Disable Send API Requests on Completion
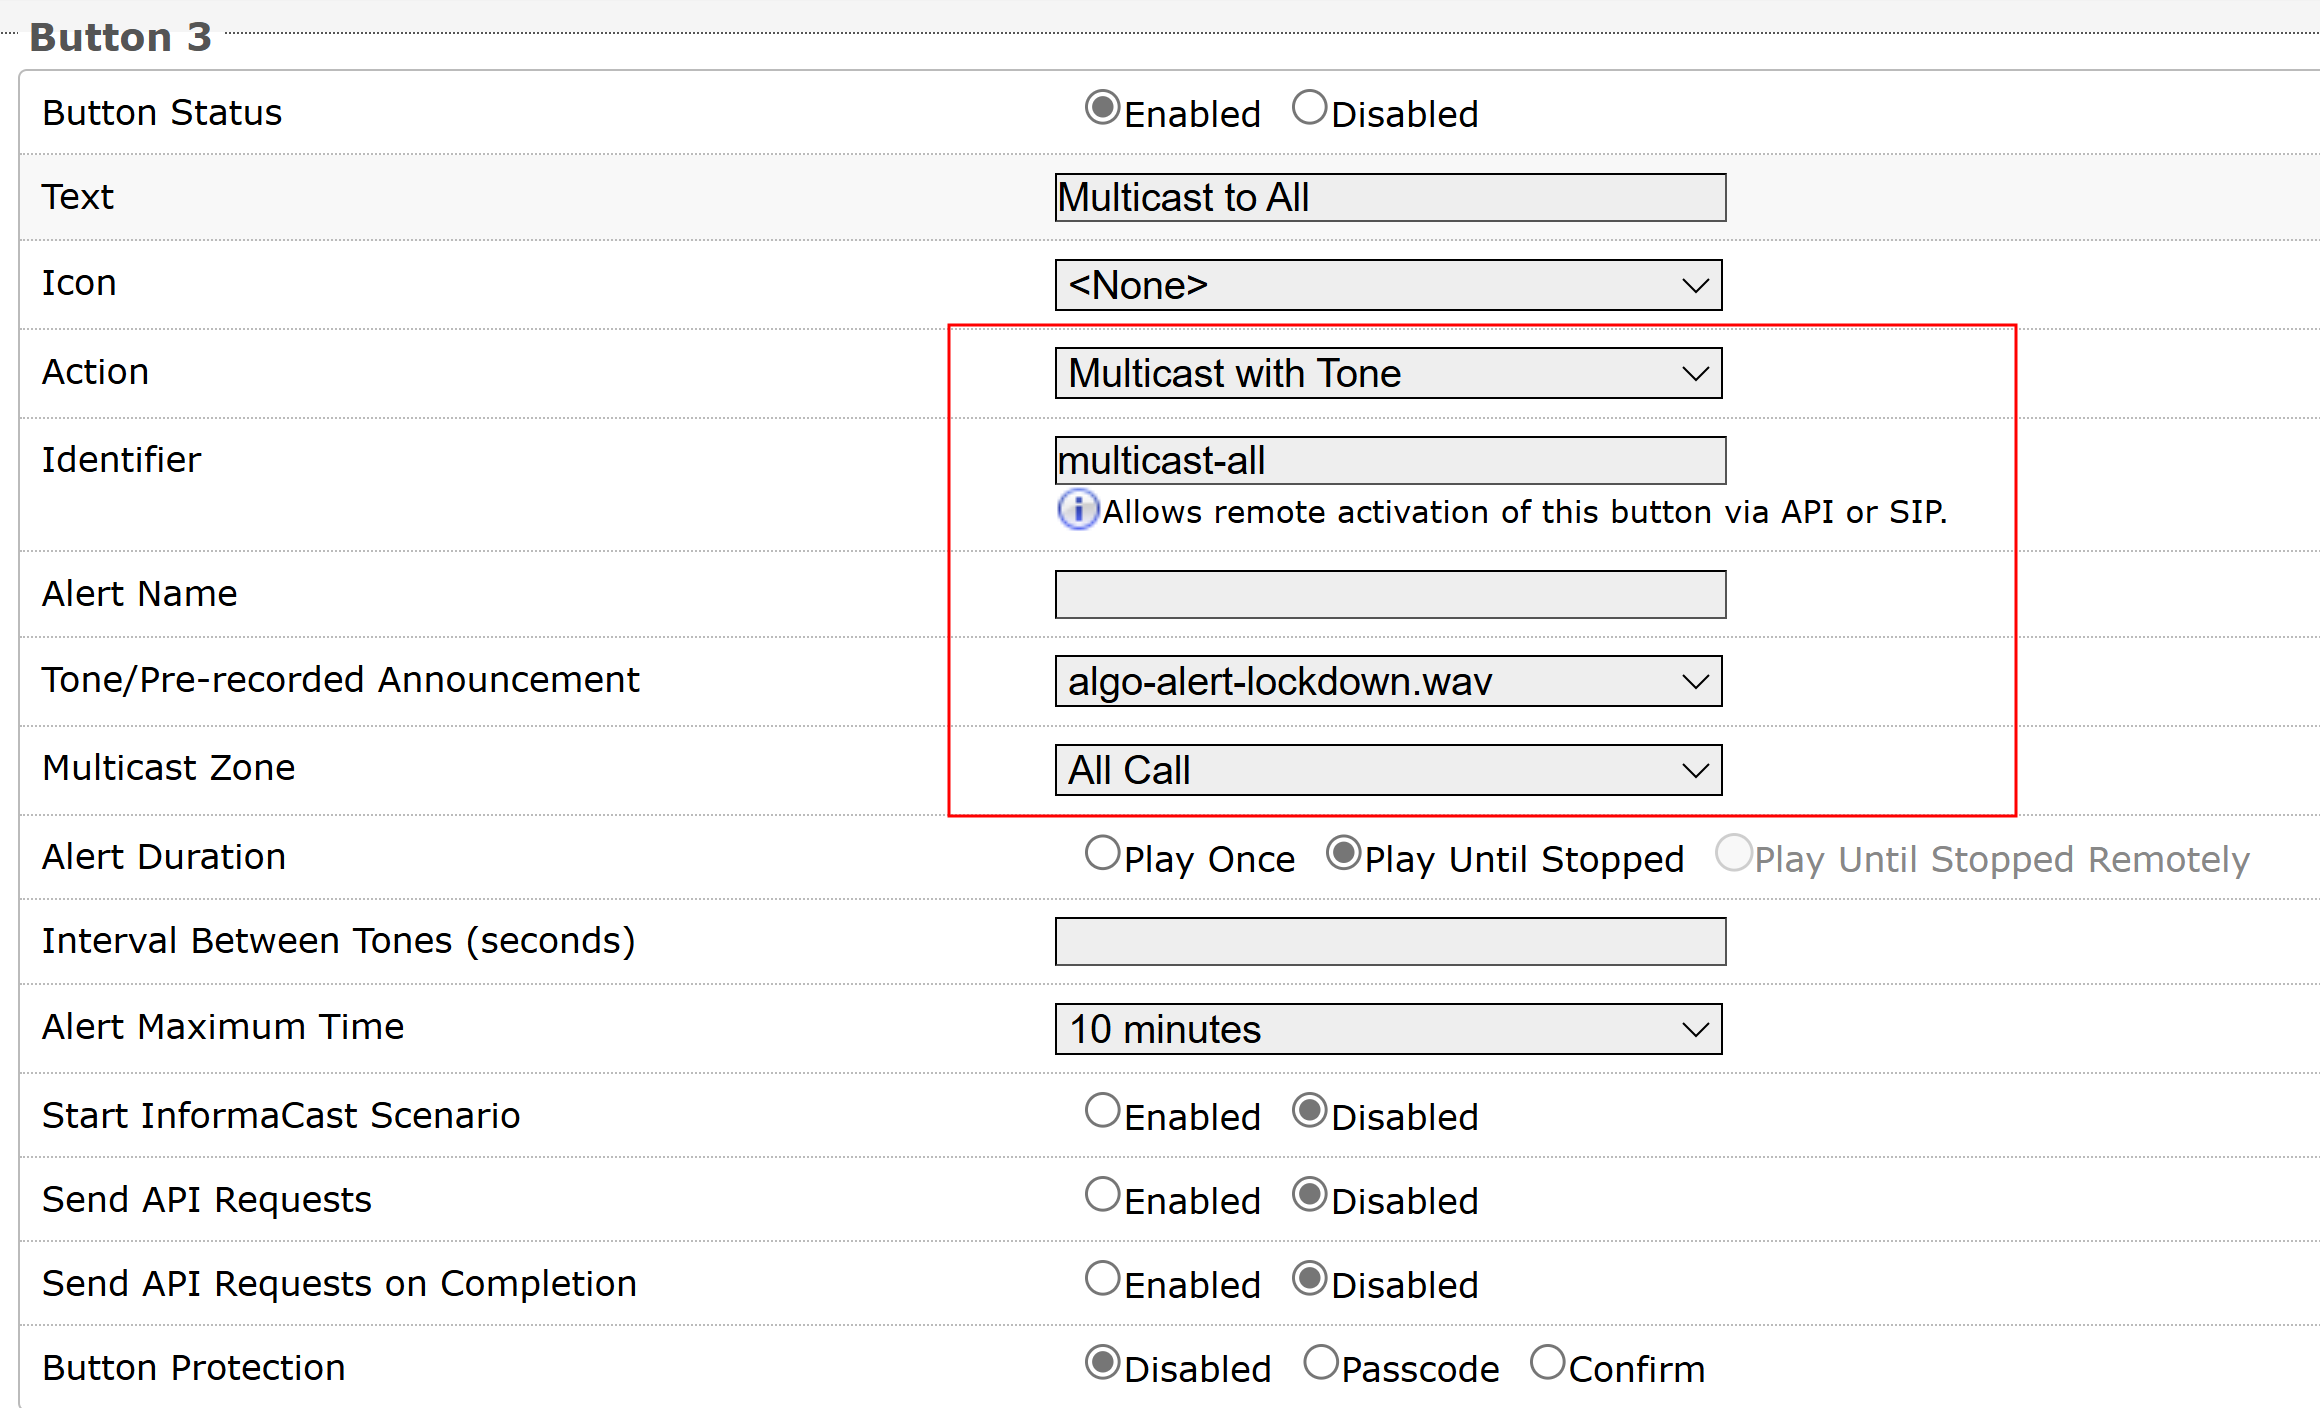Viewport: 2320px width, 1408px height. (1309, 1279)
